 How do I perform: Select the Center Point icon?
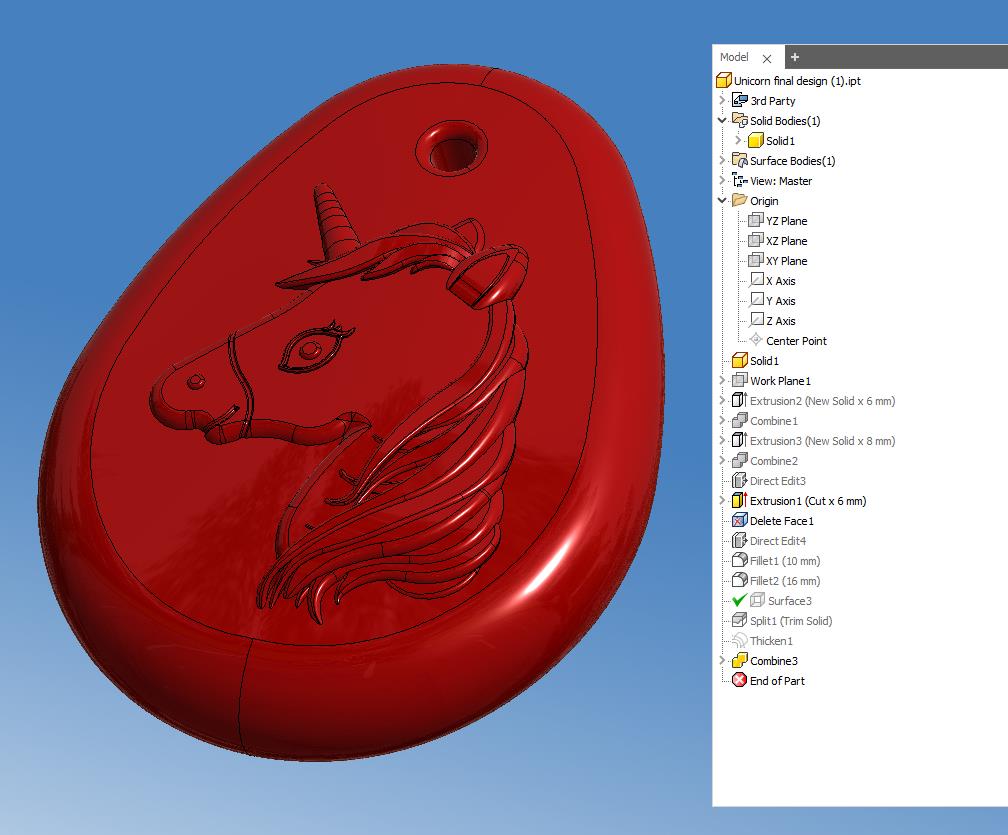click(x=756, y=340)
